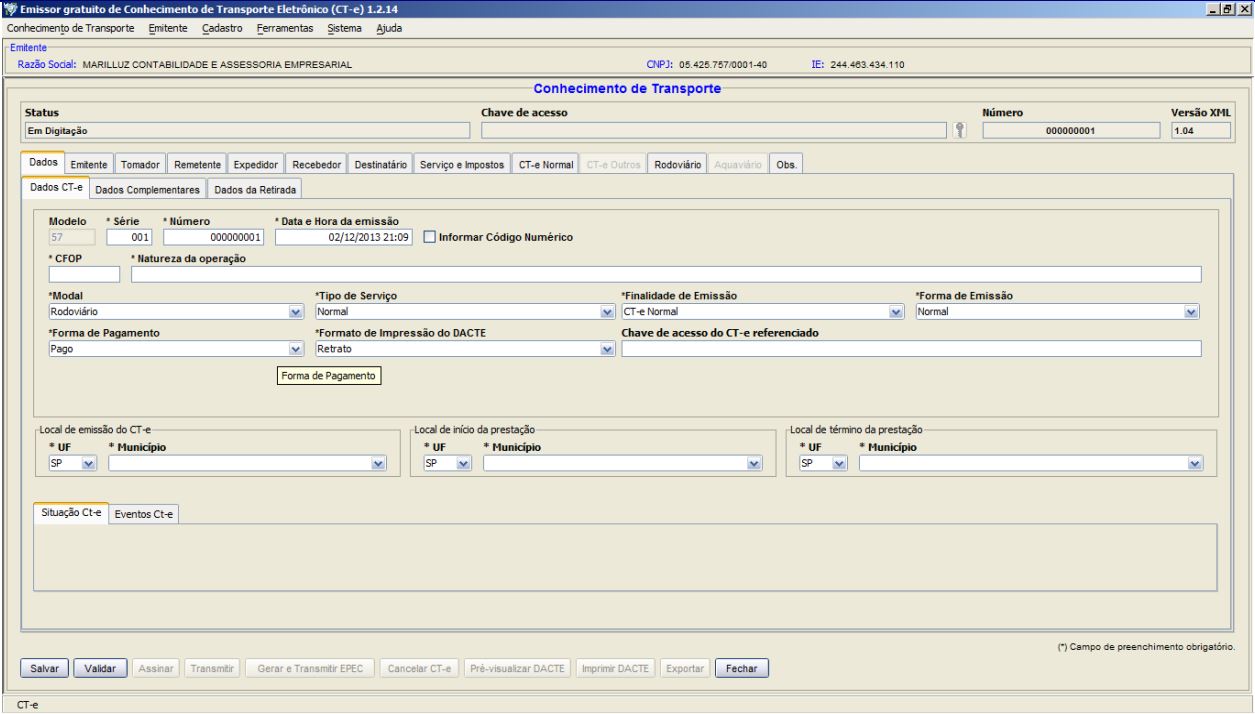Open Formato de Impressão do DACTE dropdown
The height and width of the screenshot is (714, 1255).
coord(606,349)
